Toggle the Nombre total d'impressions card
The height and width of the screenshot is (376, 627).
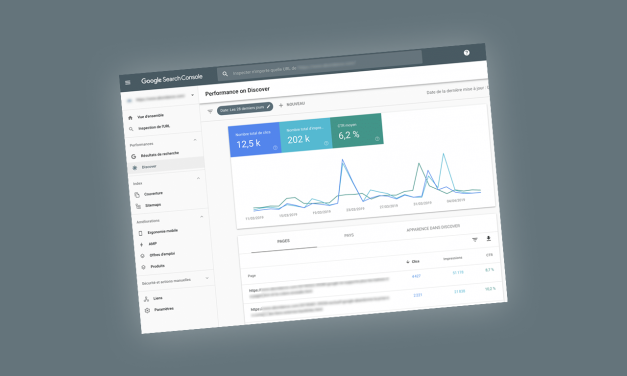(306, 135)
